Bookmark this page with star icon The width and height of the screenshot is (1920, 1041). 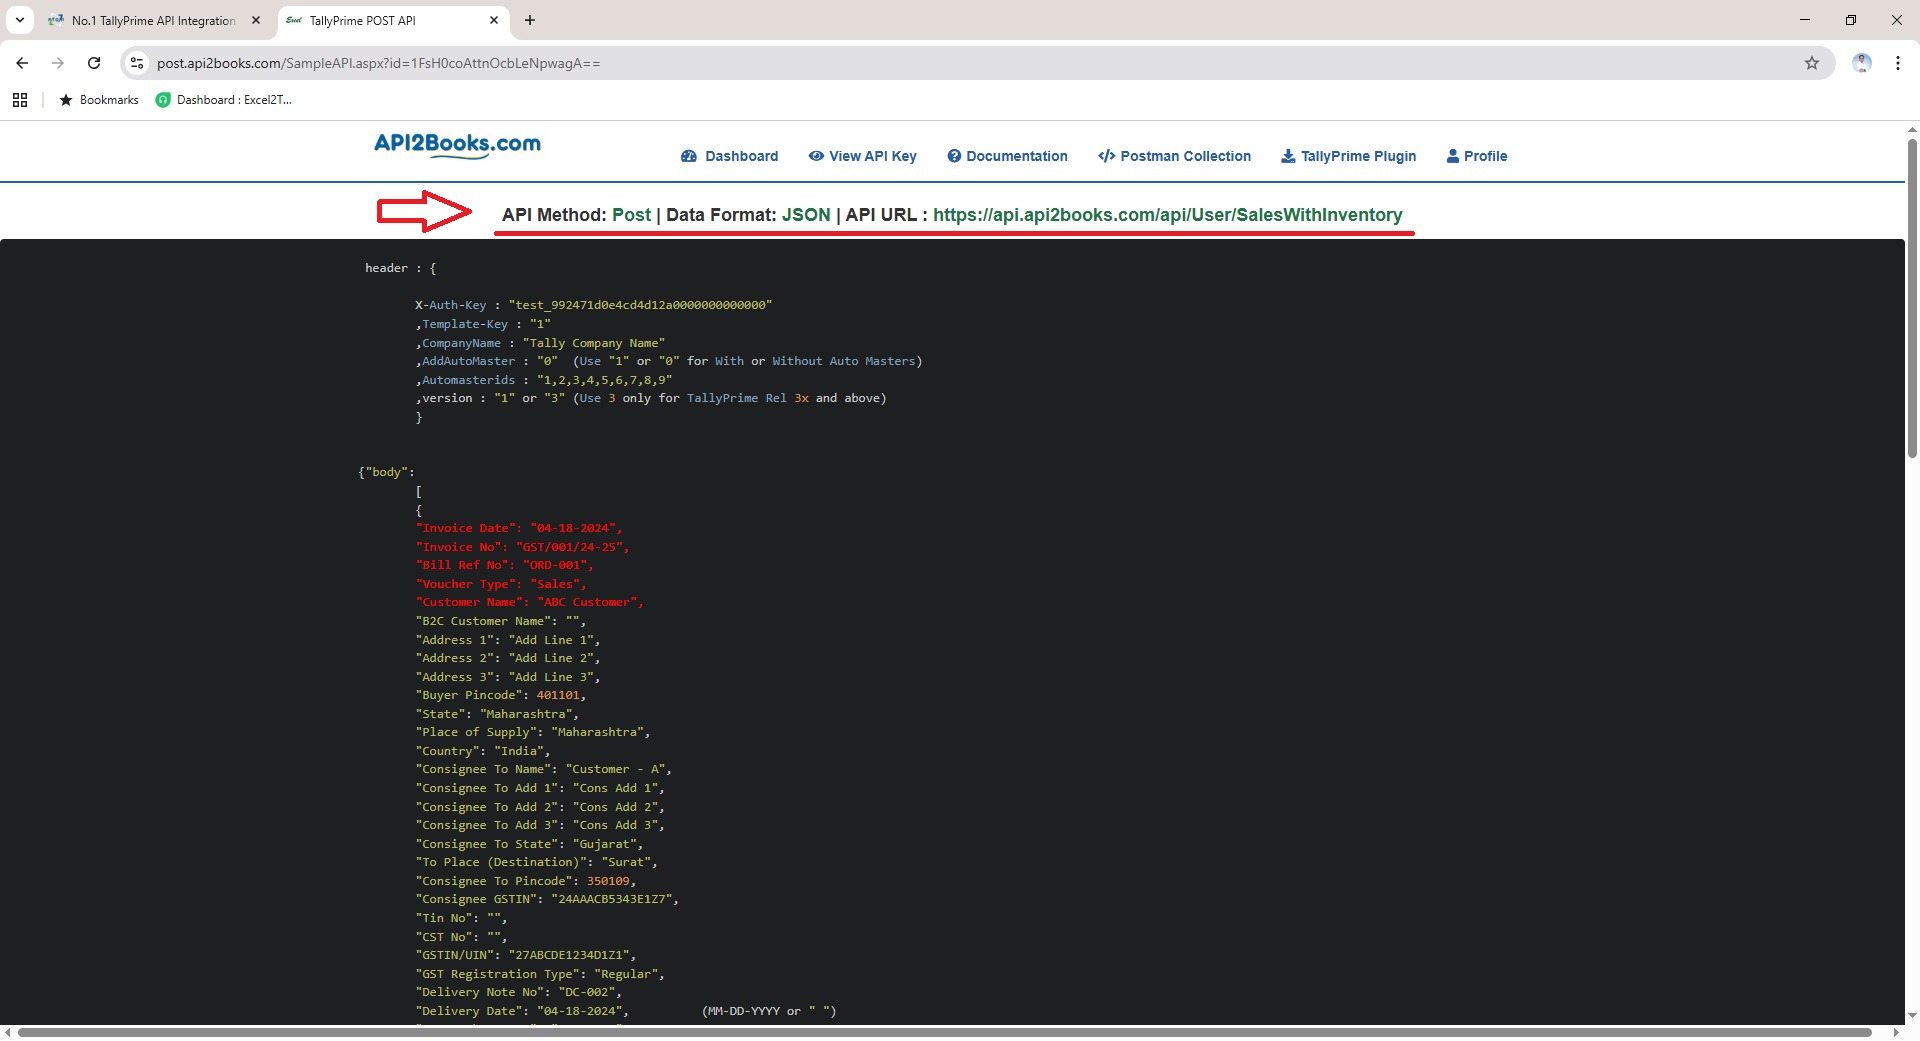coord(1811,63)
